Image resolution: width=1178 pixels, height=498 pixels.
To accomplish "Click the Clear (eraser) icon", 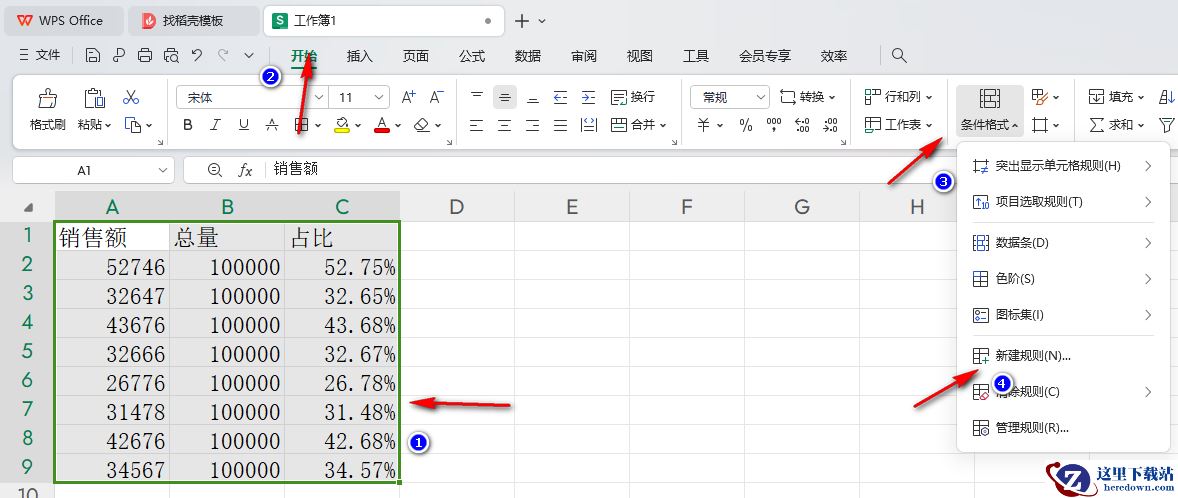I will click(x=421, y=125).
